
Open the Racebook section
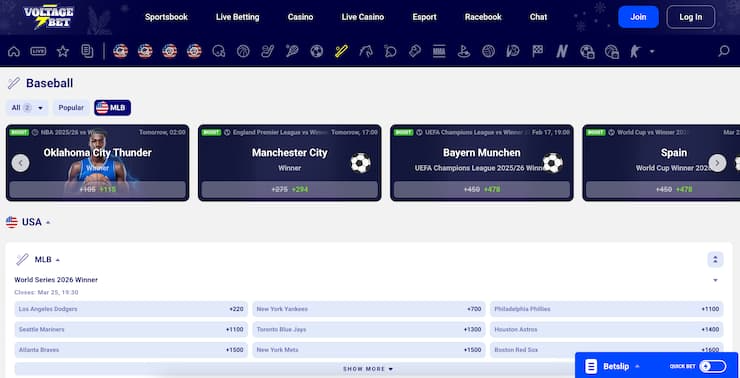click(x=483, y=17)
